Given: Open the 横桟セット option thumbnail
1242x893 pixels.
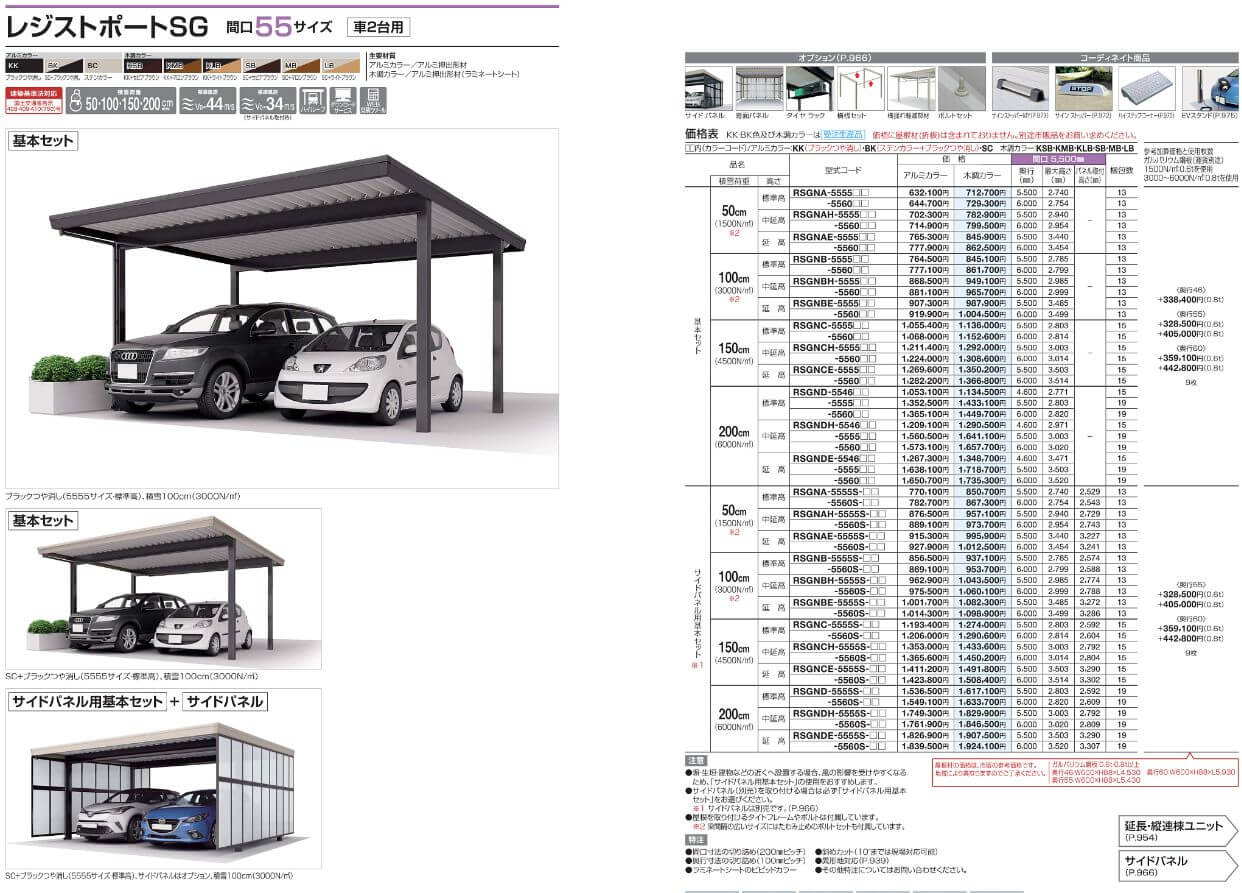Looking at the screenshot, I should [861, 88].
